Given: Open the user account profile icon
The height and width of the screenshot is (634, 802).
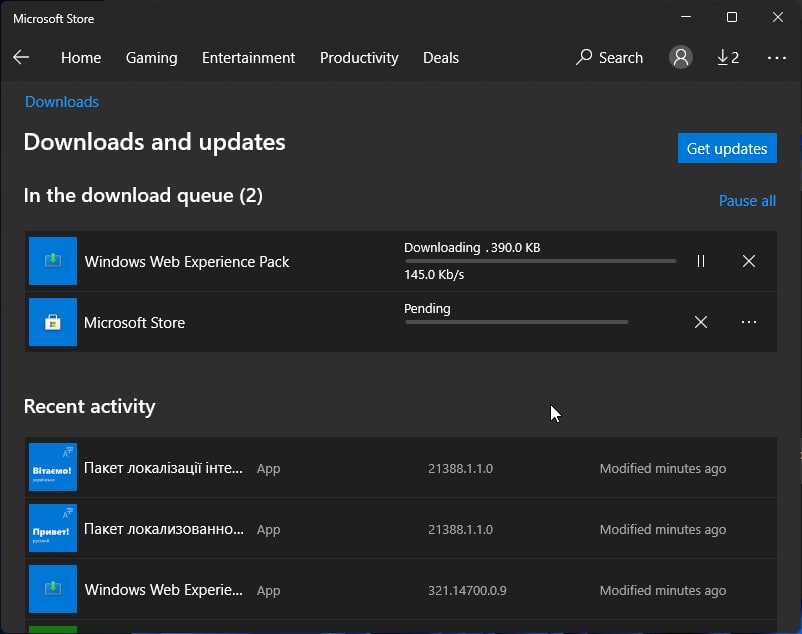Looking at the screenshot, I should click(x=681, y=57).
